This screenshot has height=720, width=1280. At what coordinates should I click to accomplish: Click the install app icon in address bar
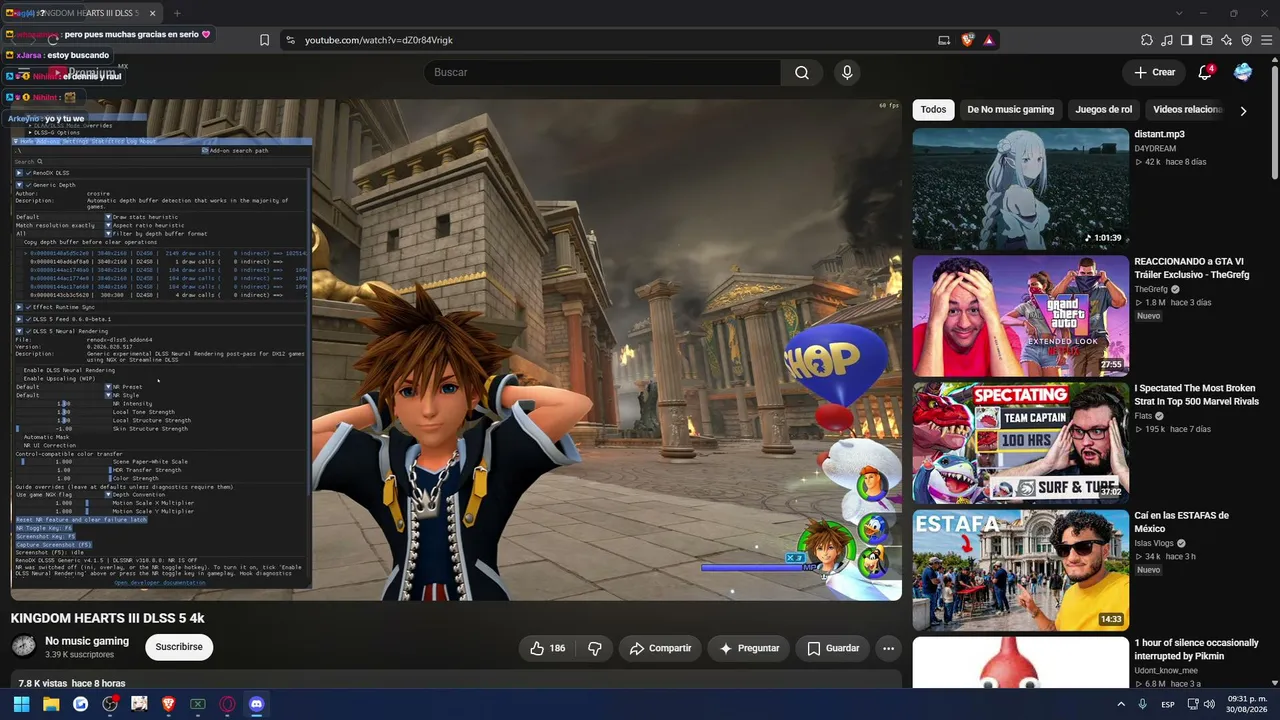click(944, 40)
